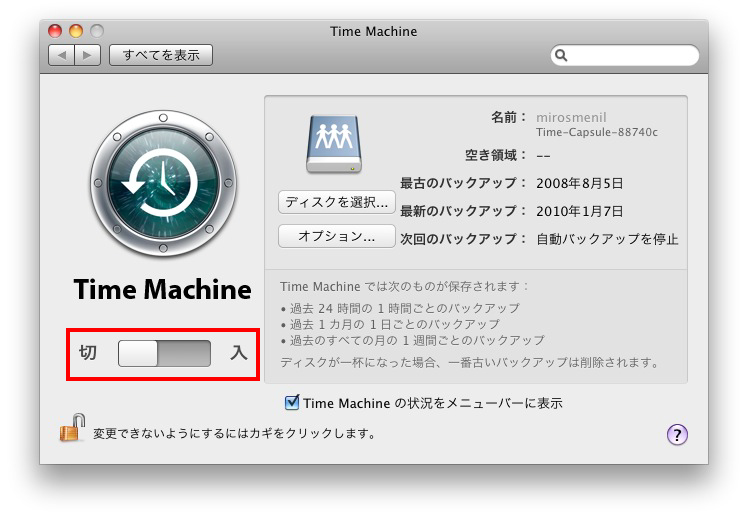Viewport: 748px width, 524px height.
Task: Uncheck Time Machine の状況をメニューバーに表示 checkbox
Action: coord(291,403)
